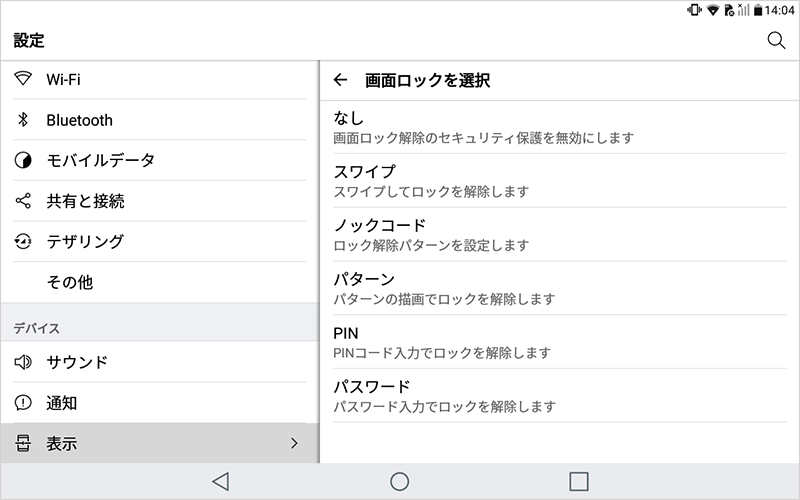Tap the Bluetooth symbol icon
800x500 pixels.
pos(23,119)
